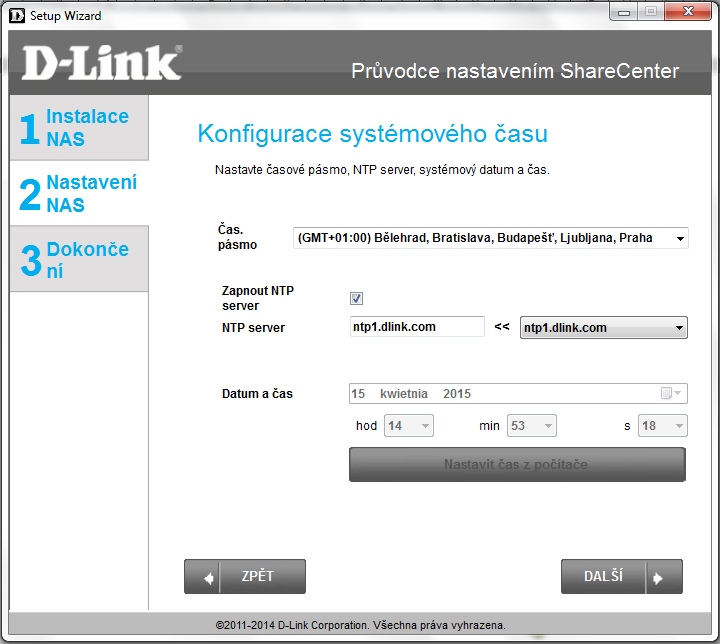Open the hod hours dropdown showing 14
720x644 pixels.
(x=408, y=425)
